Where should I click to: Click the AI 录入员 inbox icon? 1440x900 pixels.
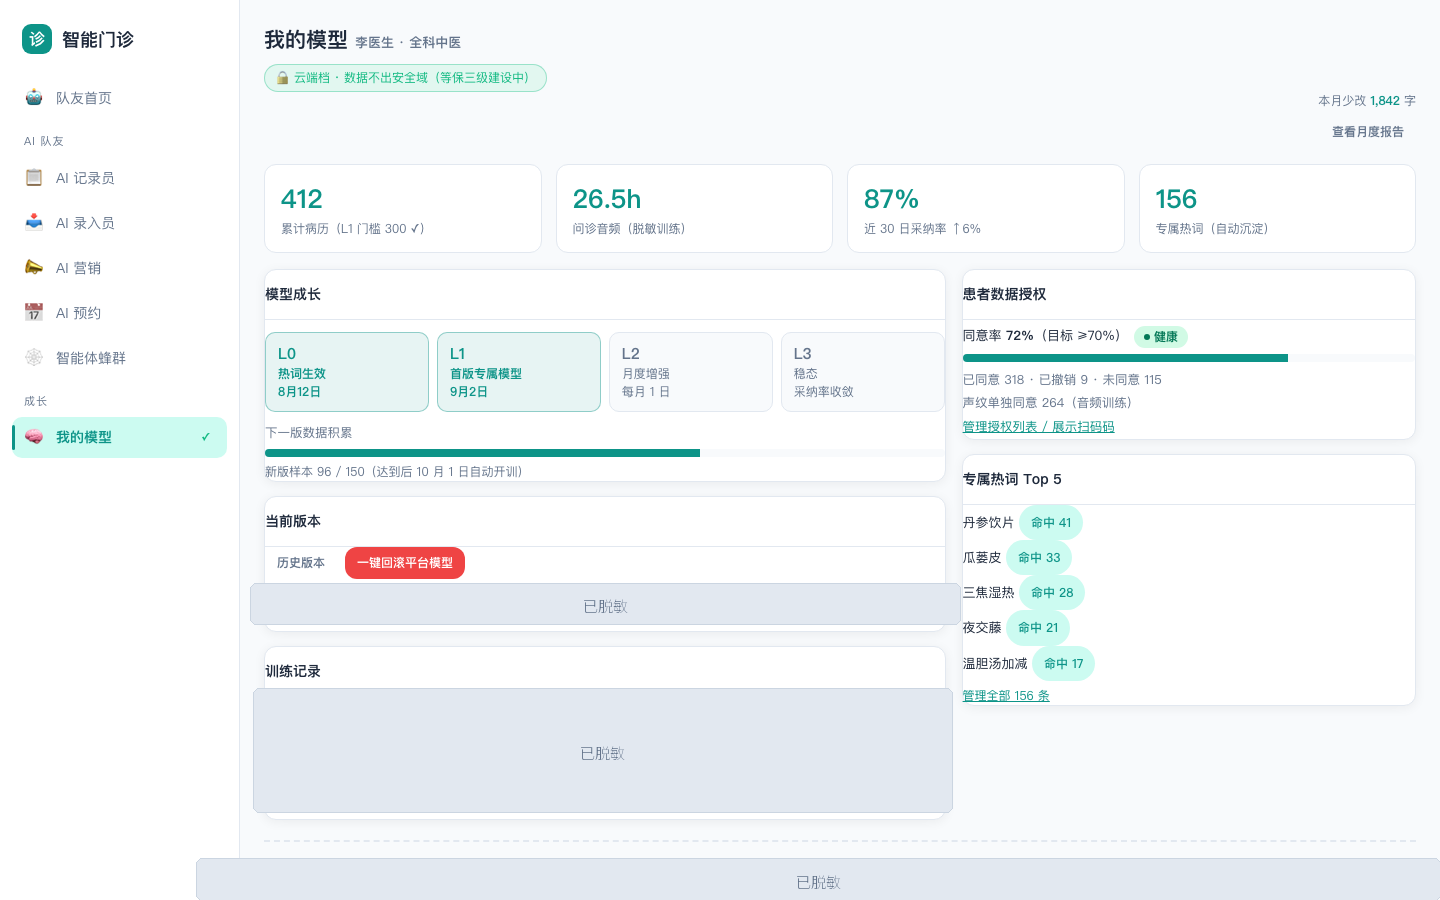click(34, 222)
